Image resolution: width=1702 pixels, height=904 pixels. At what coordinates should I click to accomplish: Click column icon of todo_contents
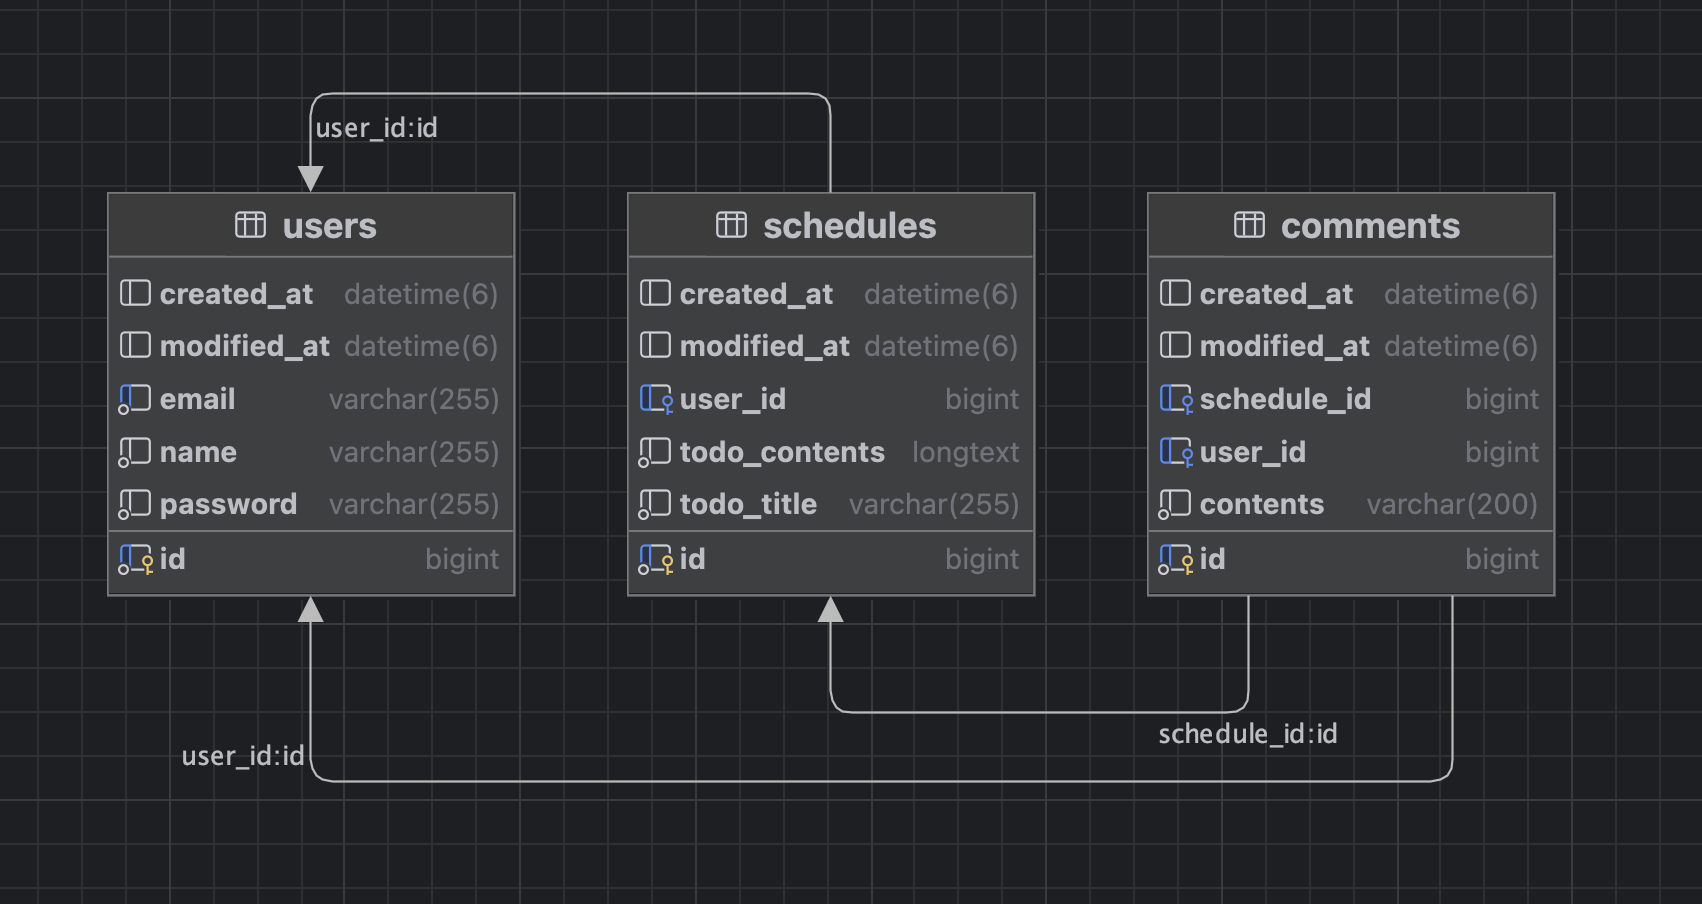(654, 452)
